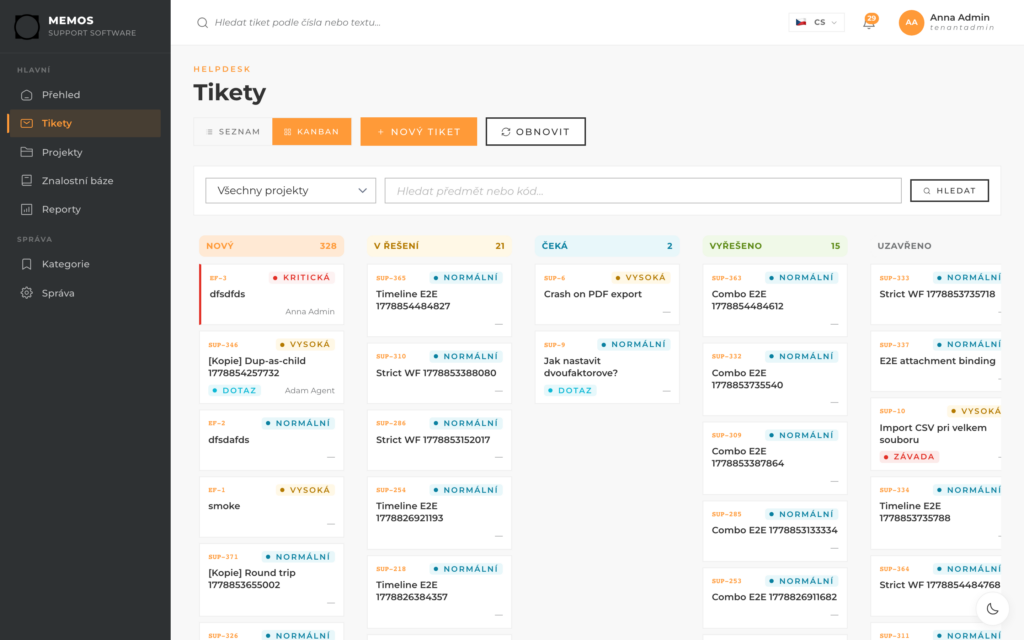Open Znalostní báze in sidebar
Screen dimensions: 1024x640
(x=85, y=181)
